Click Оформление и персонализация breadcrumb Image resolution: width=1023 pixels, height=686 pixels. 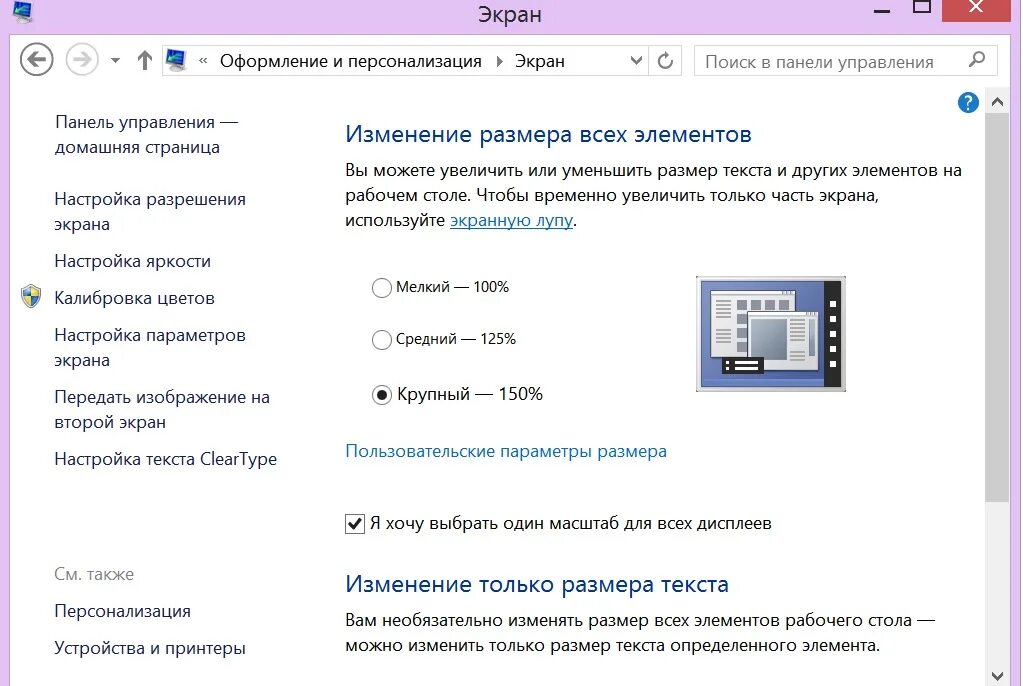point(350,61)
